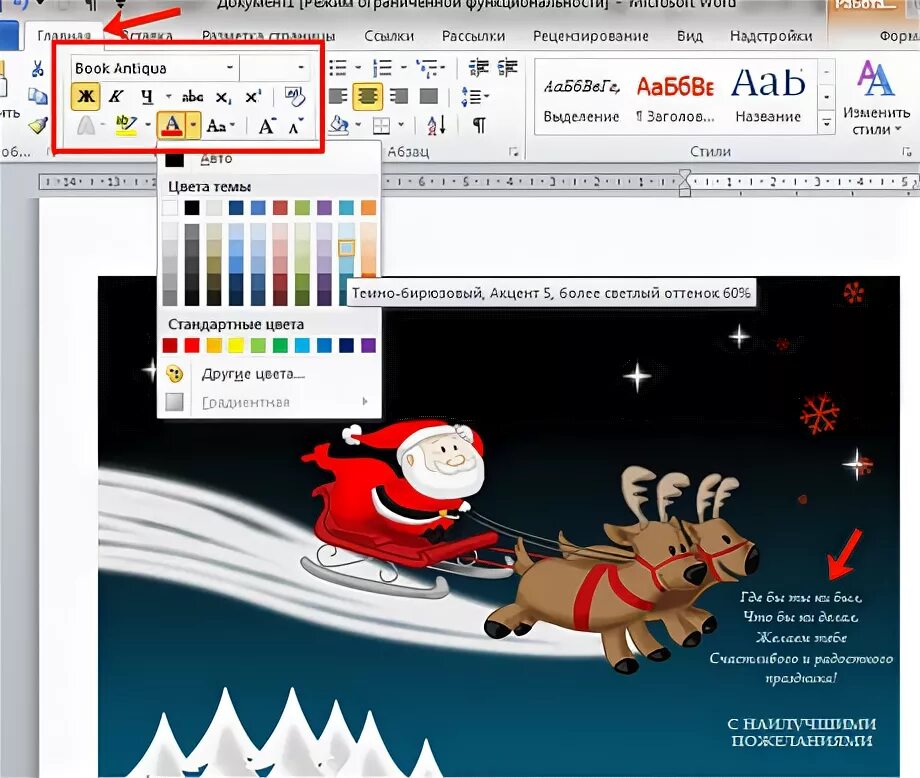This screenshot has width=920, height=778.
Task: Select the highlighted turquoise Accent 5 swatch
Action: [x=346, y=248]
